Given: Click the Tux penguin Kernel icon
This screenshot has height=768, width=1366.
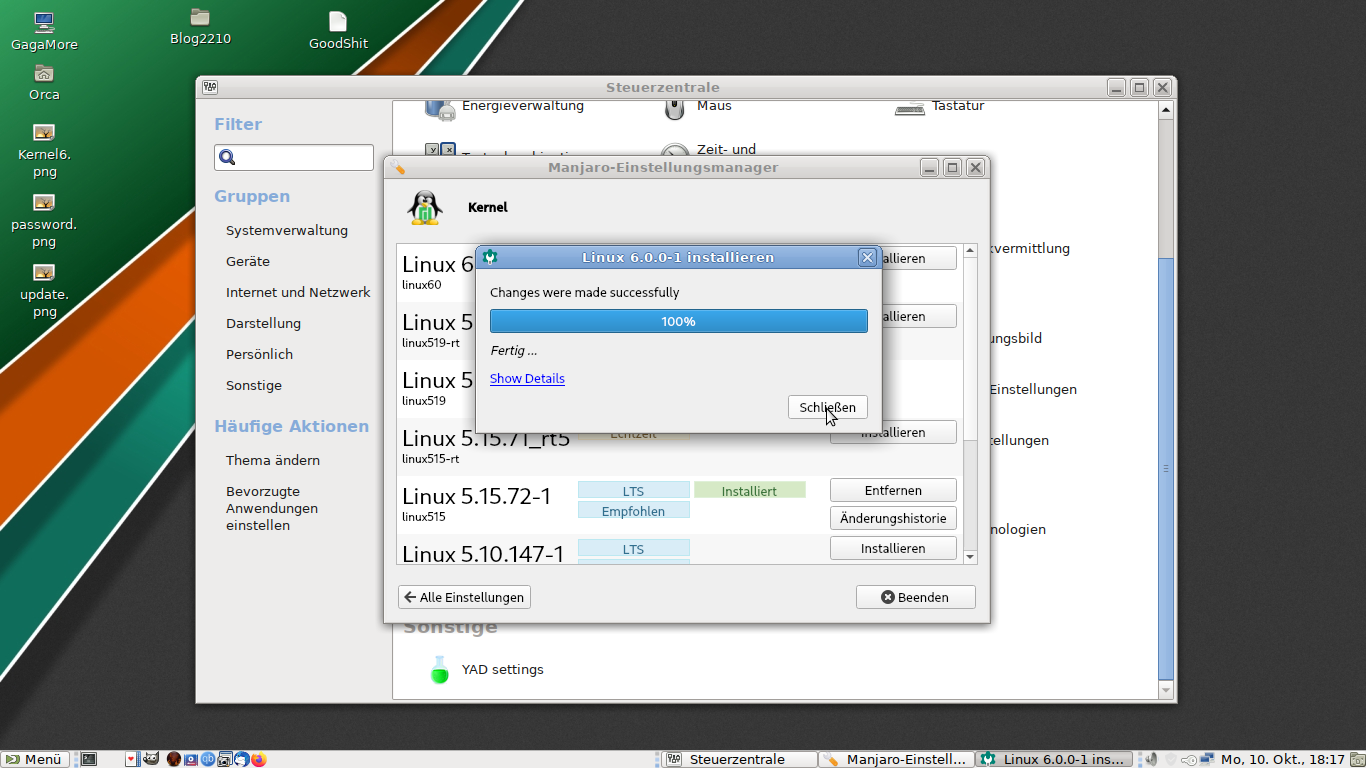Looking at the screenshot, I should point(425,207).
